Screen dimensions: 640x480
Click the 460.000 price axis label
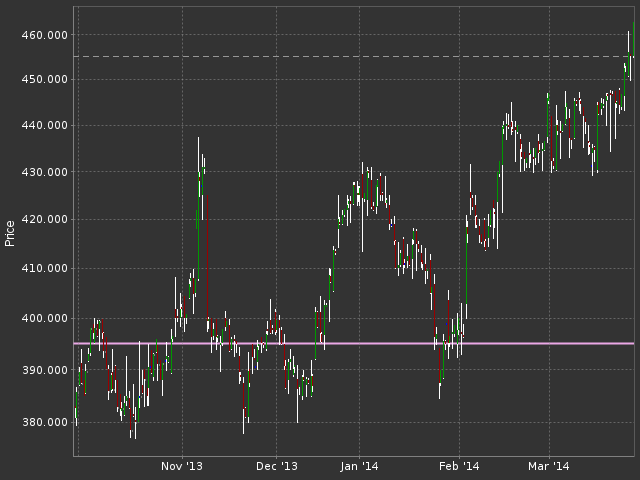click(44, 35)
